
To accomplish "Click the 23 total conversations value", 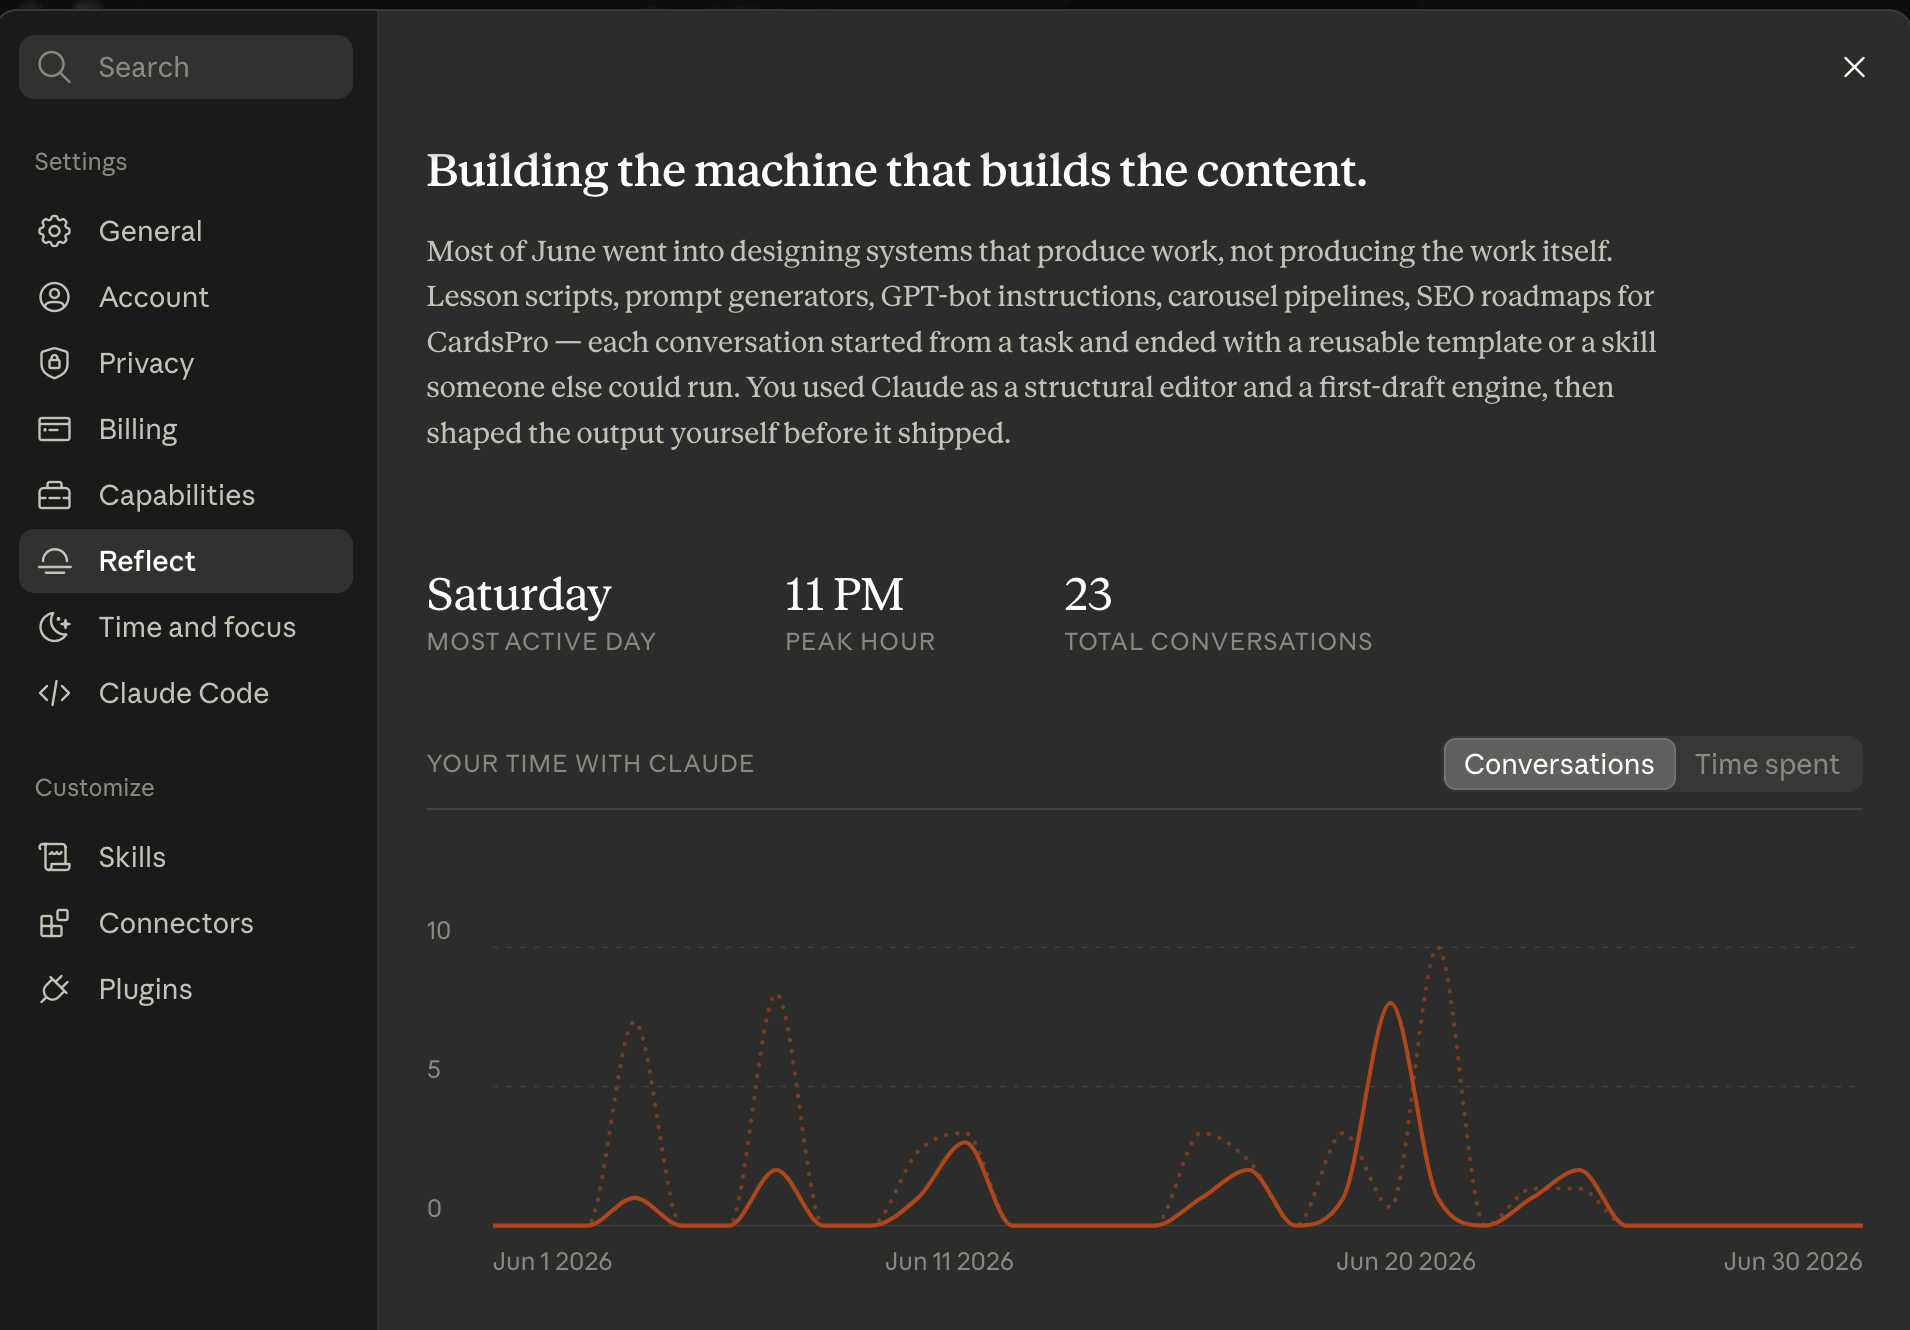I will (x=1088, y=594).
